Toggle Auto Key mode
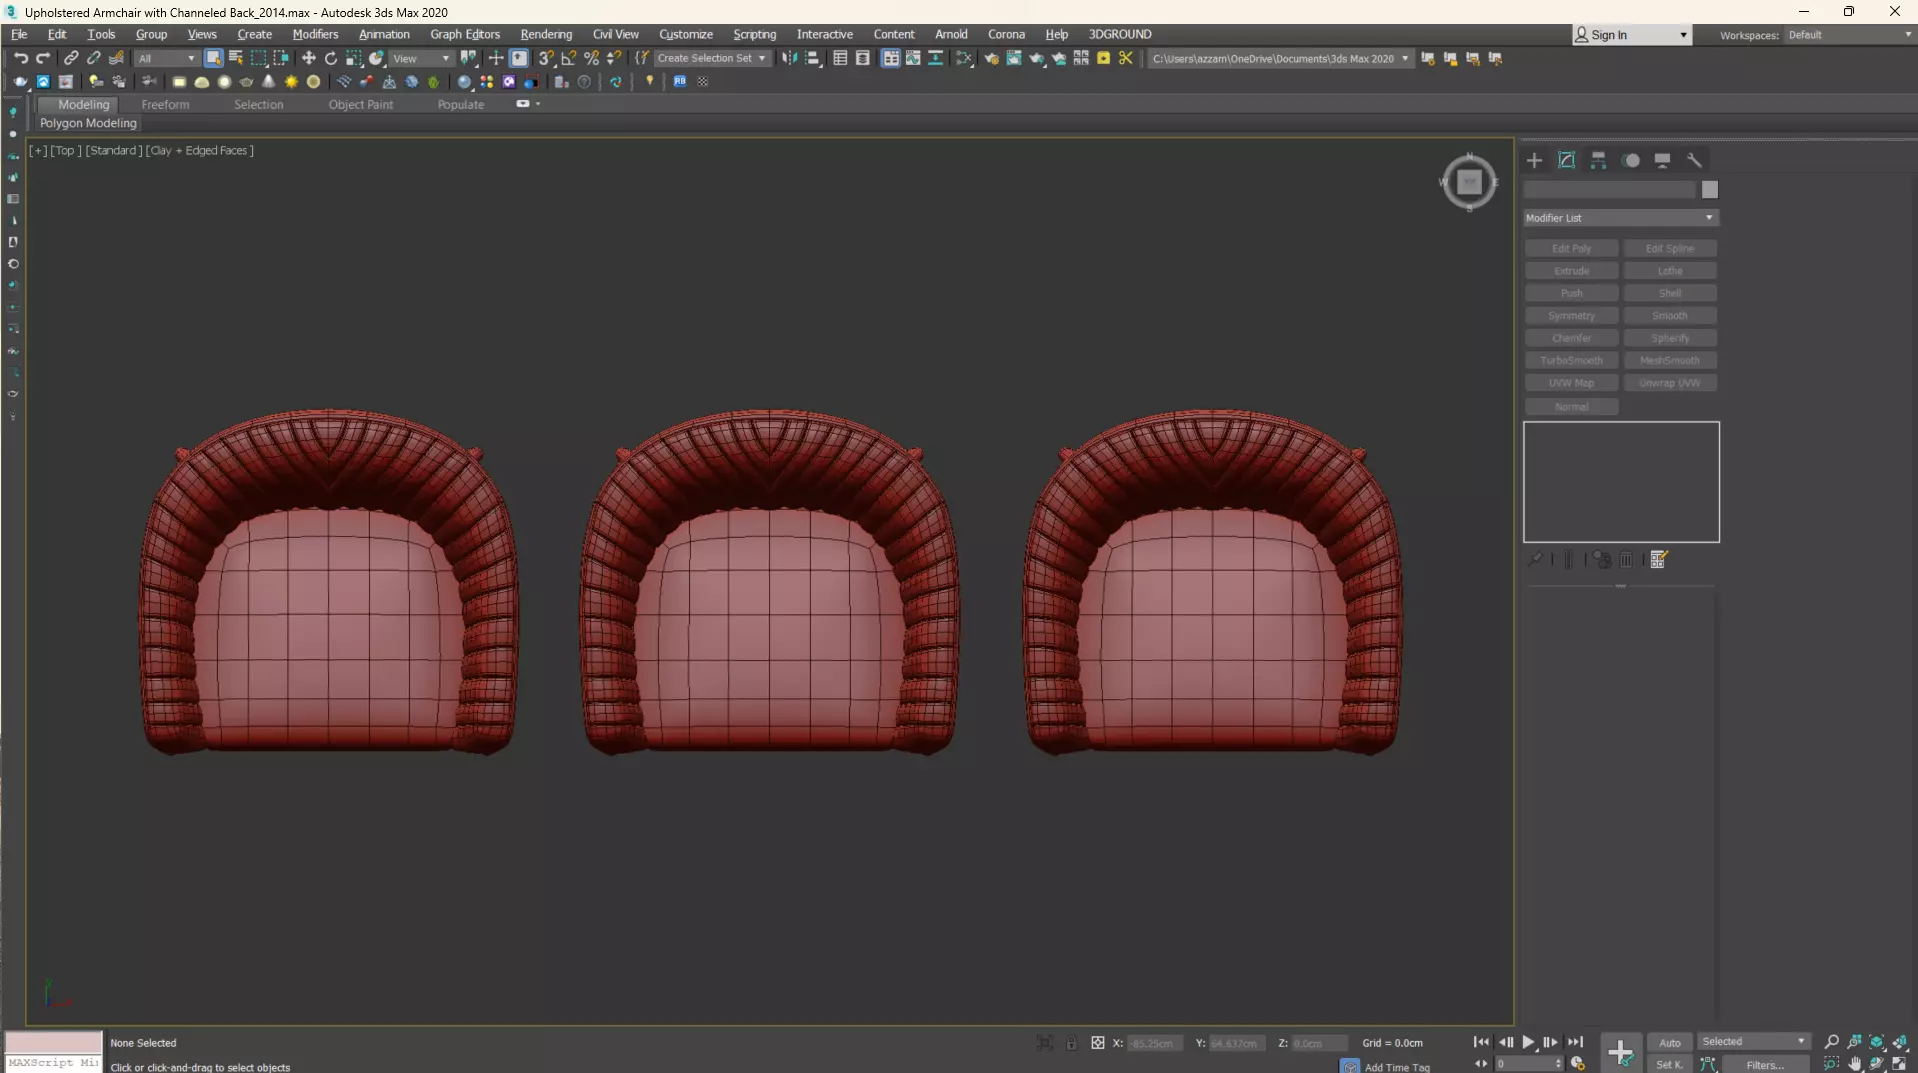This screenshot has height=1073, width=1918. (1669, 1042)
